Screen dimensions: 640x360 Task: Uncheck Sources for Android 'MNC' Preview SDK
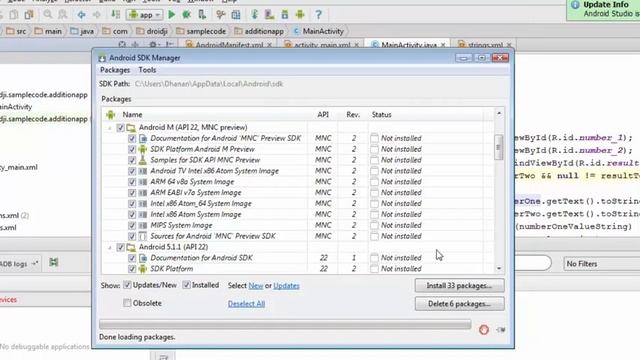[x=132, y=236]
